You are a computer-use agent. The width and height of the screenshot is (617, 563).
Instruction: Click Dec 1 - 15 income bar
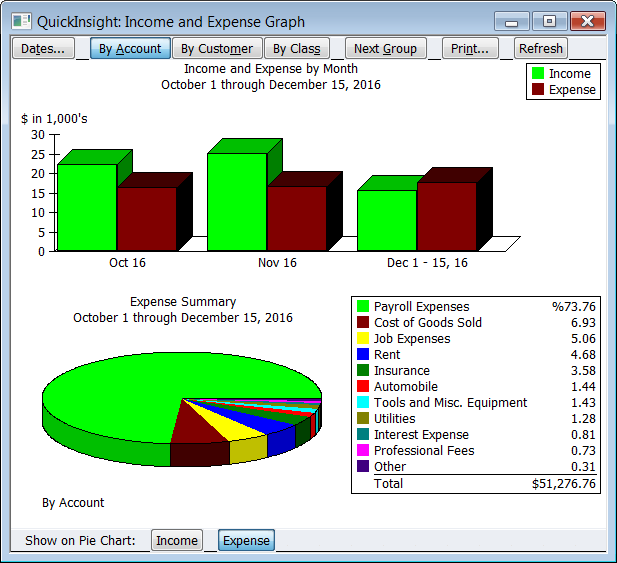[386, 220]
